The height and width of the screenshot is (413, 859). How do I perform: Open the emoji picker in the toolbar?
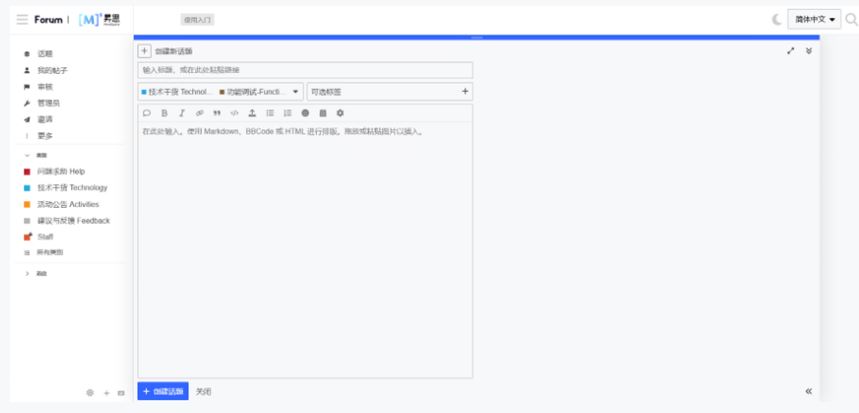[x=305, y=113]
